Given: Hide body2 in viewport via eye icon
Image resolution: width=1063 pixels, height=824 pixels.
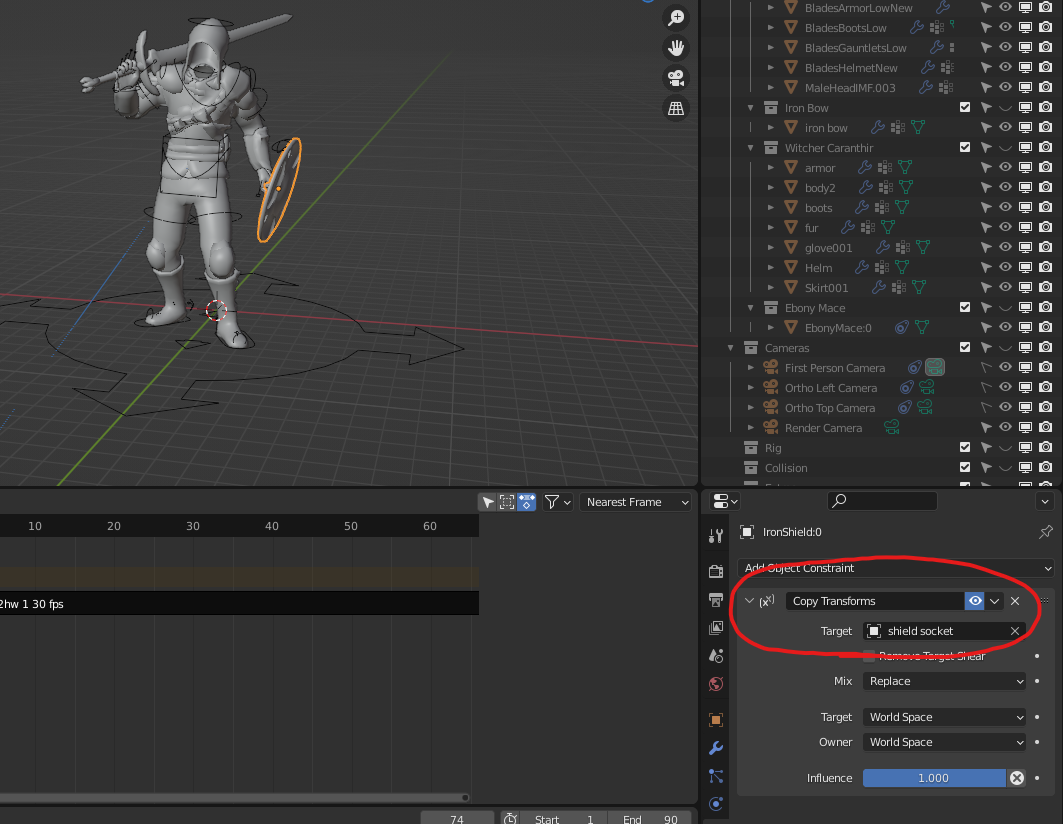Looking at the screenshot, I should (x=1005, y=187).
